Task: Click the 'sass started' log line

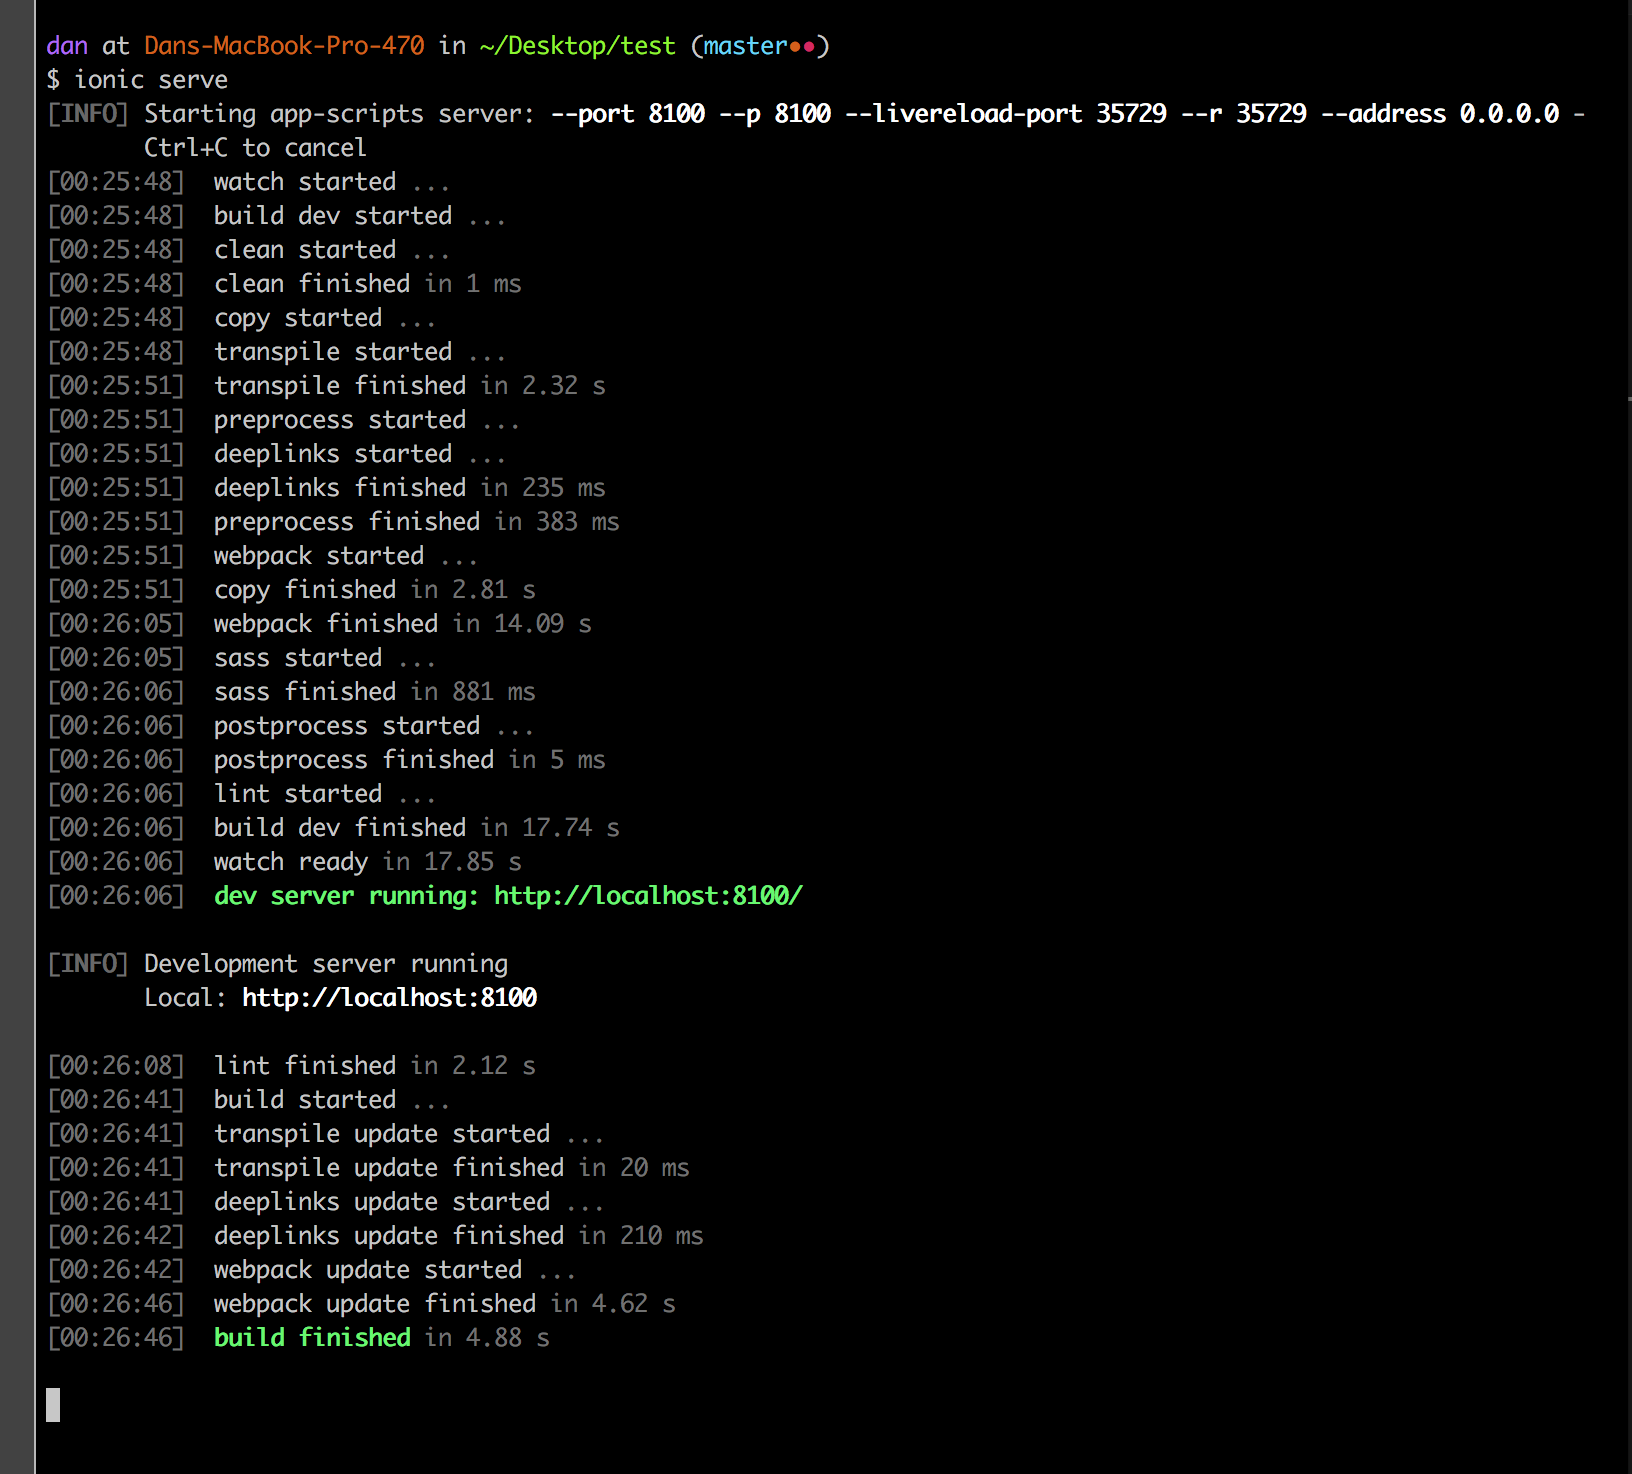Action: [x=324, y=658]
